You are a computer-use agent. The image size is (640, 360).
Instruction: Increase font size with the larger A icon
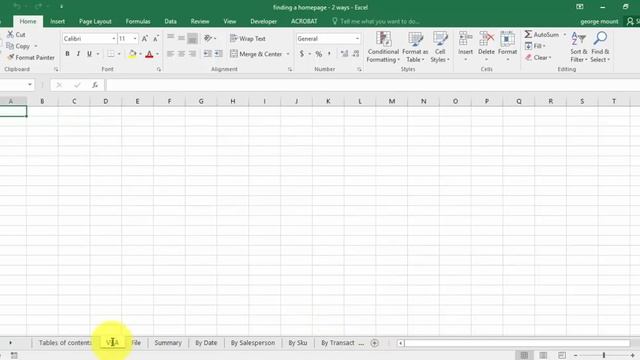[144, 39]
